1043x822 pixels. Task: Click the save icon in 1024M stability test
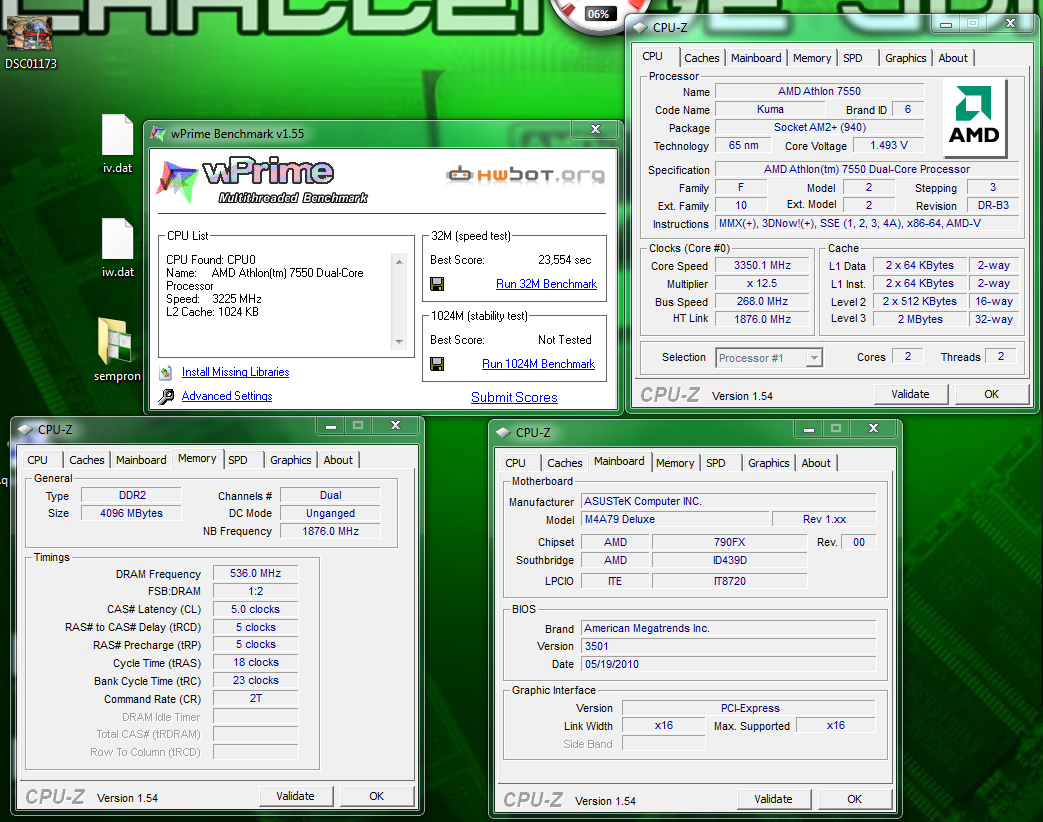coord(437,364)
